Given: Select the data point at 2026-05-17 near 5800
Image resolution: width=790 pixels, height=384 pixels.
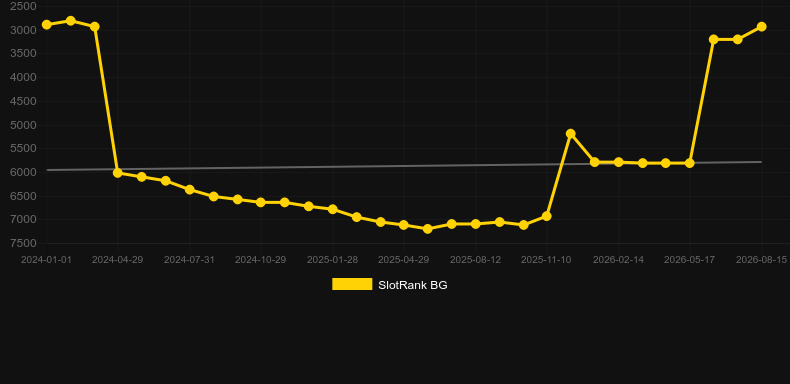Looking at the screenshot, I should pos(690,163).
